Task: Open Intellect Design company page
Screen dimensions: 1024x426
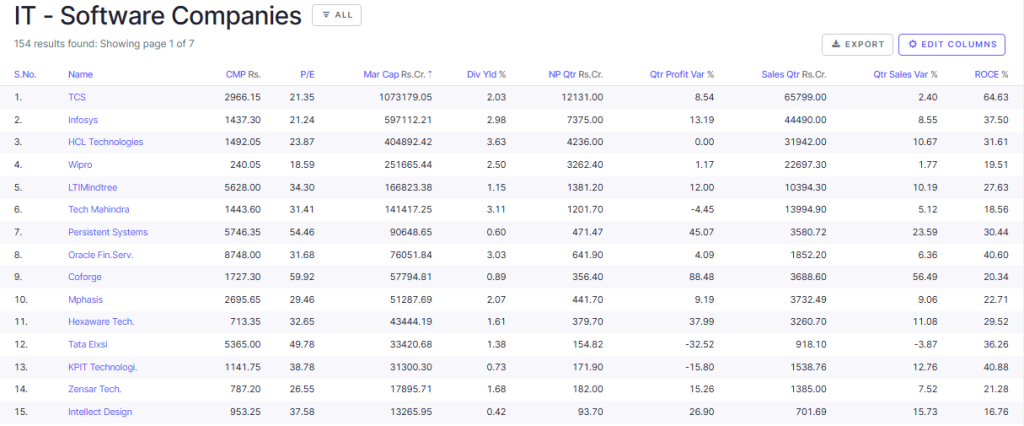Action: coord(99,412)
